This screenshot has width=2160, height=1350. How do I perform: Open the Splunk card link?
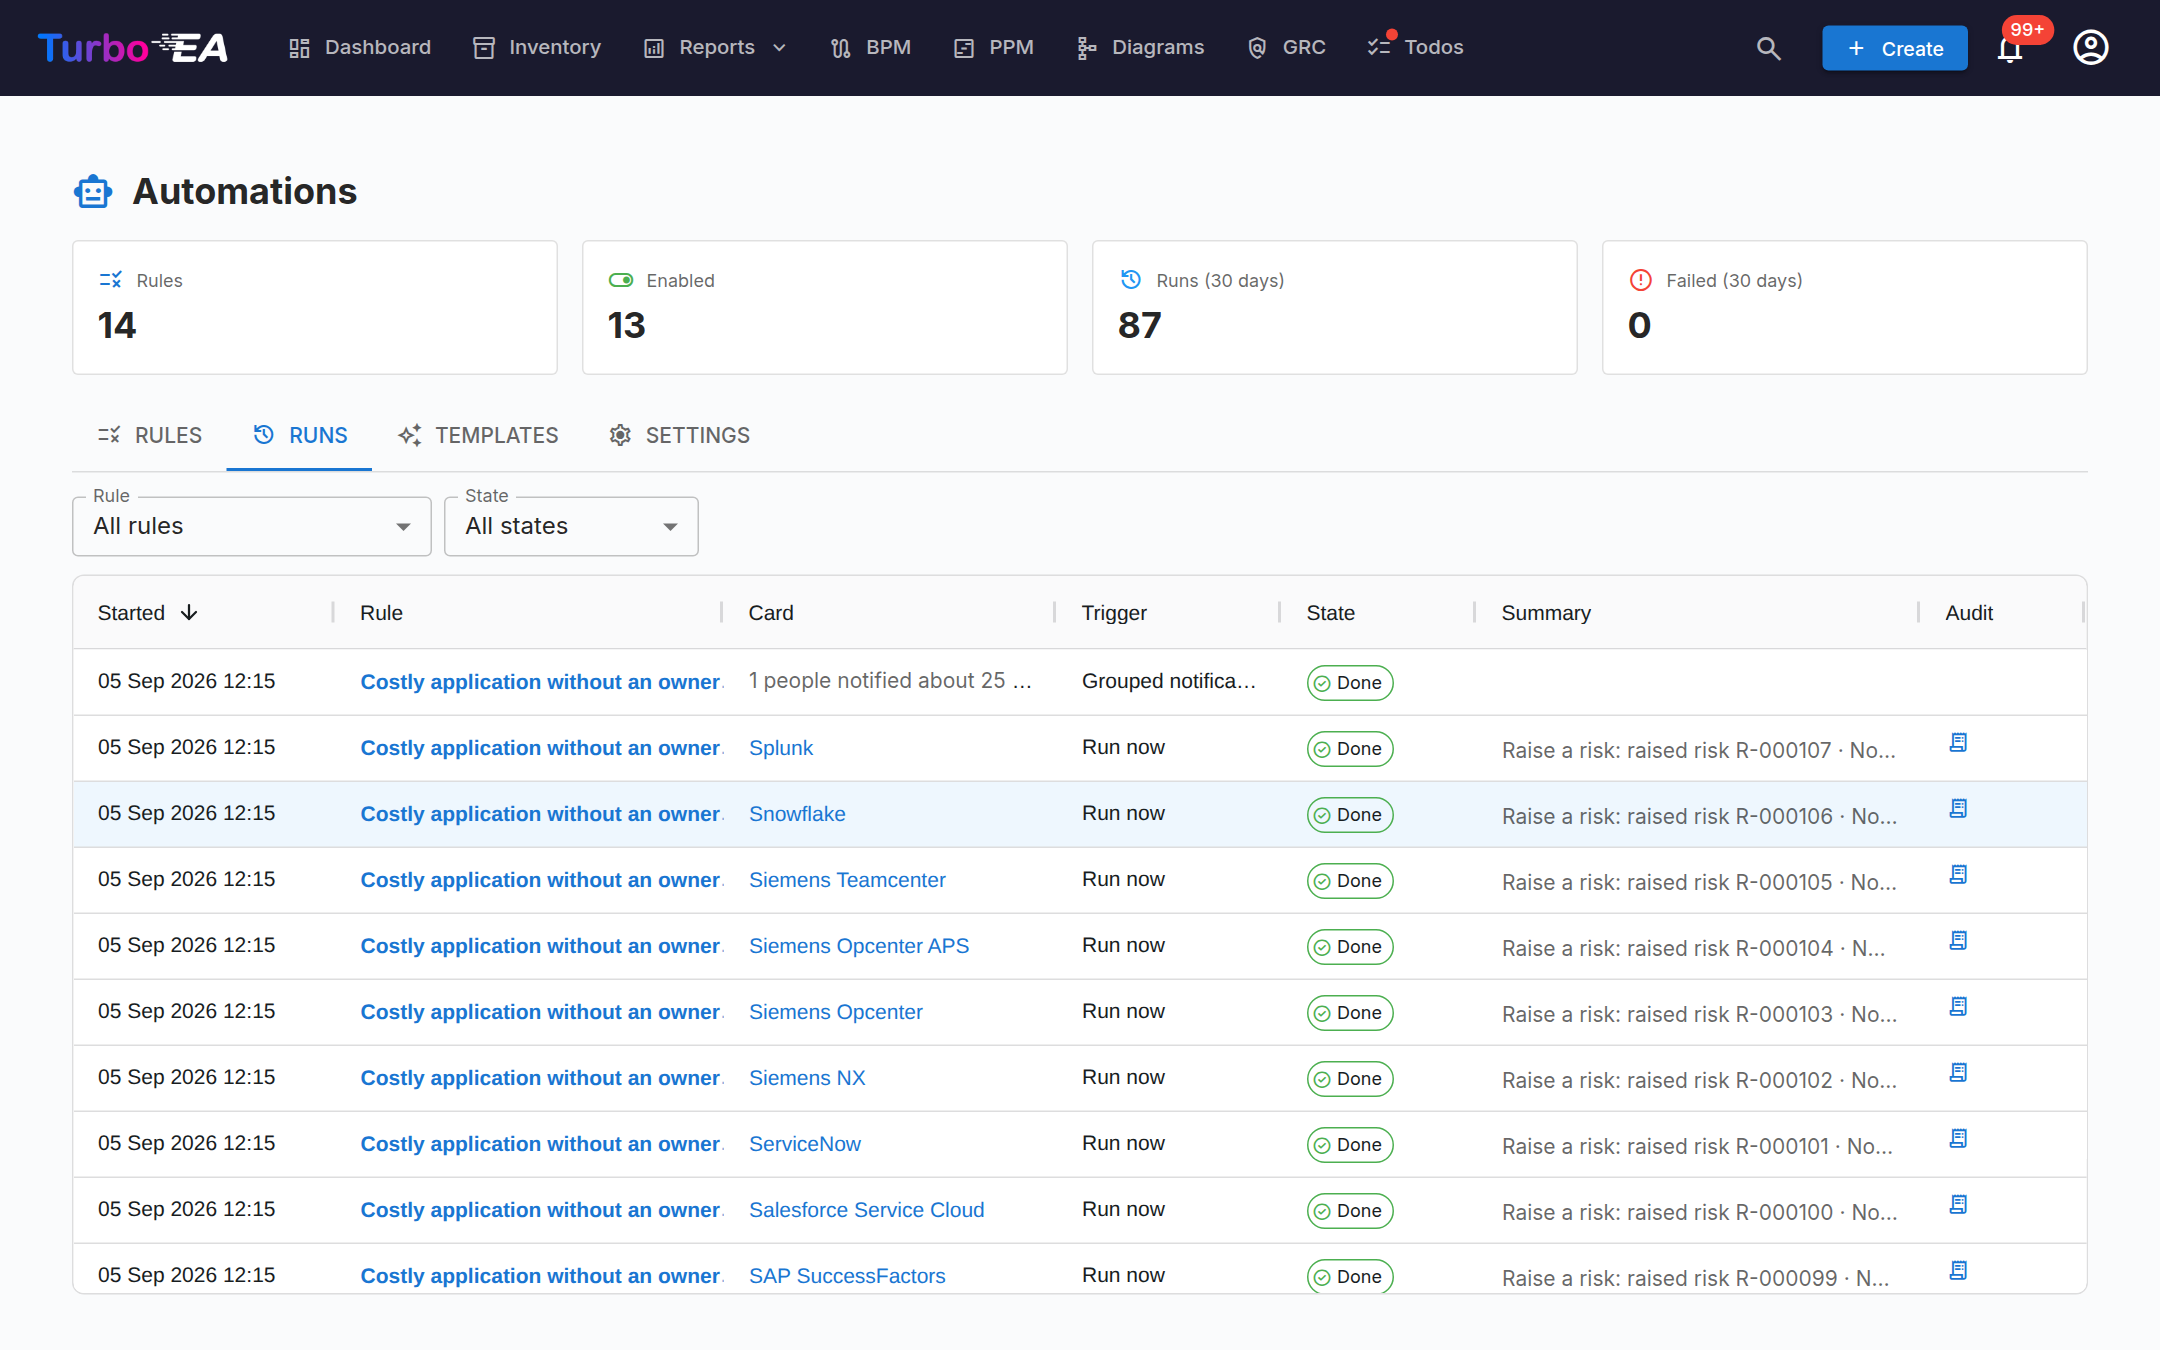point(781,748)
